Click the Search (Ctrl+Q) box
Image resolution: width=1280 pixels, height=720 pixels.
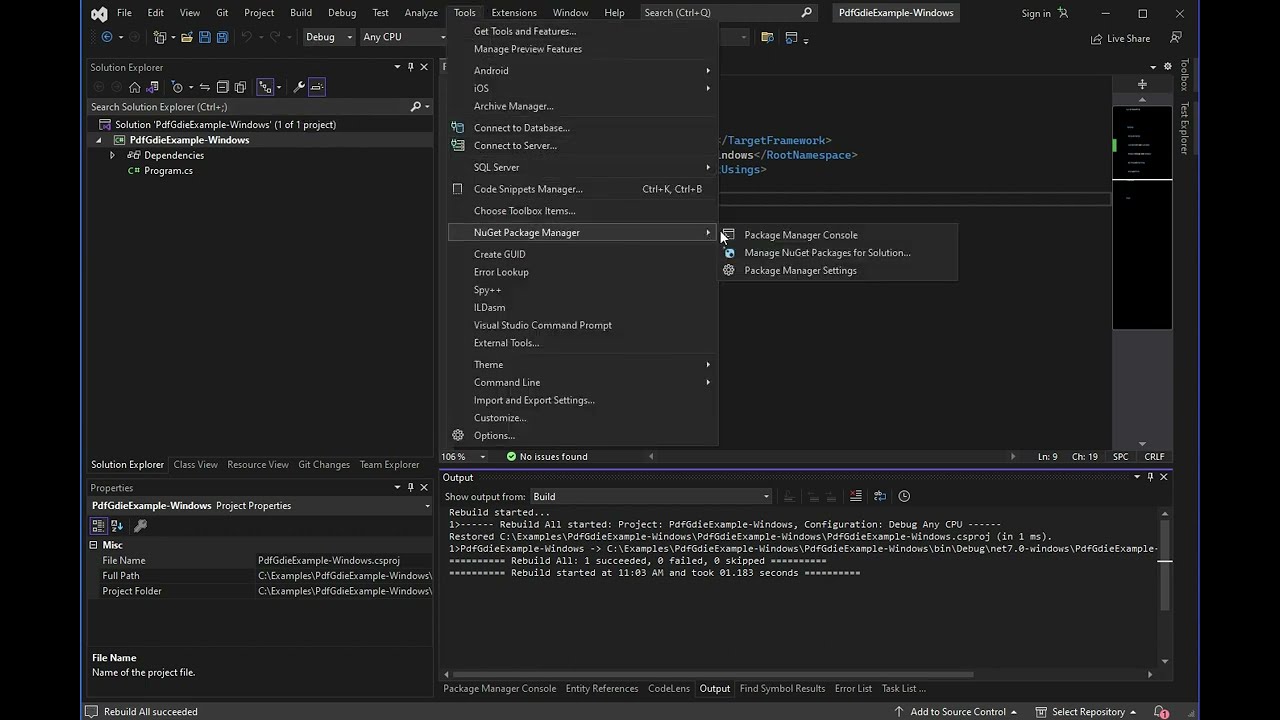728,13
